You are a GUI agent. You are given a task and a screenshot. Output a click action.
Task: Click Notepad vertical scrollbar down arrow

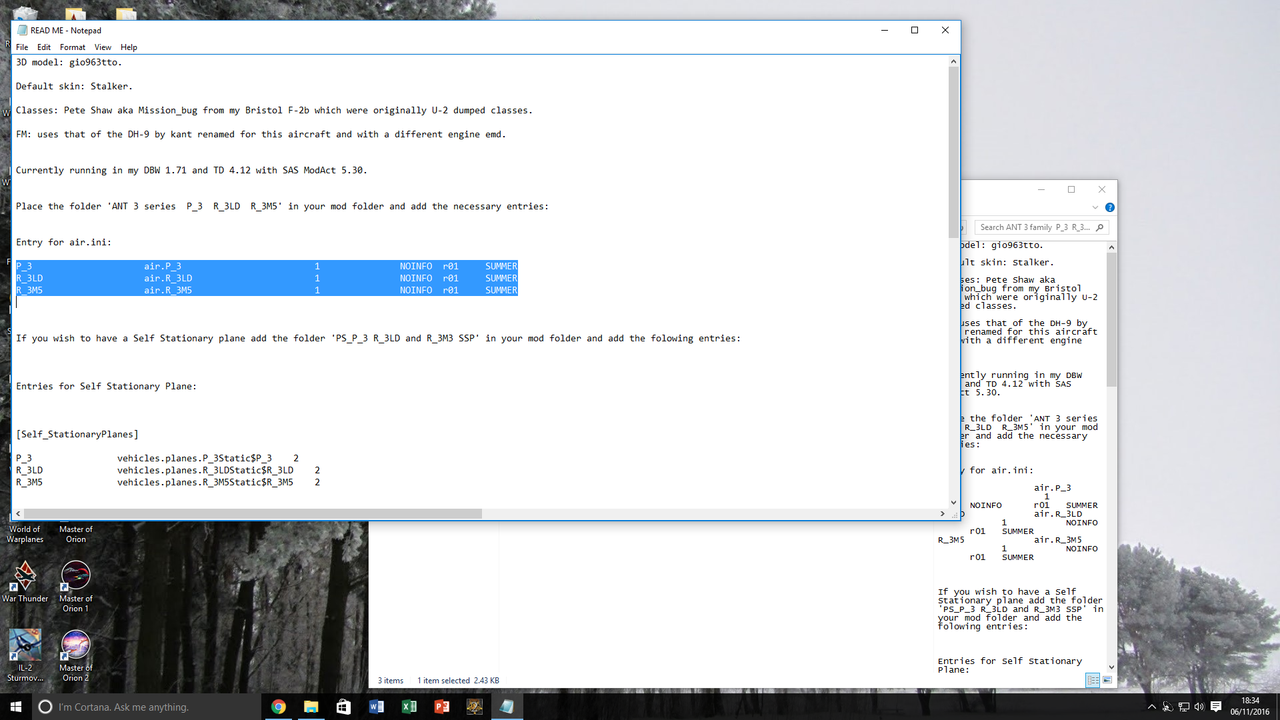[x=953, y=501]
